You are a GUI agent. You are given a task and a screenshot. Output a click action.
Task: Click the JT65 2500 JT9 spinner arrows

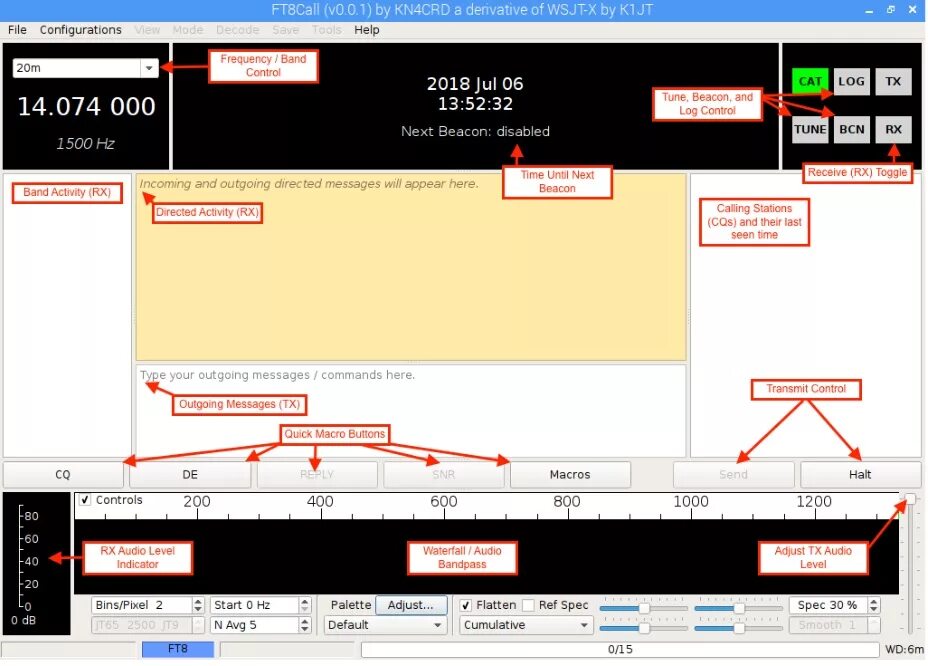coord(198,625)
